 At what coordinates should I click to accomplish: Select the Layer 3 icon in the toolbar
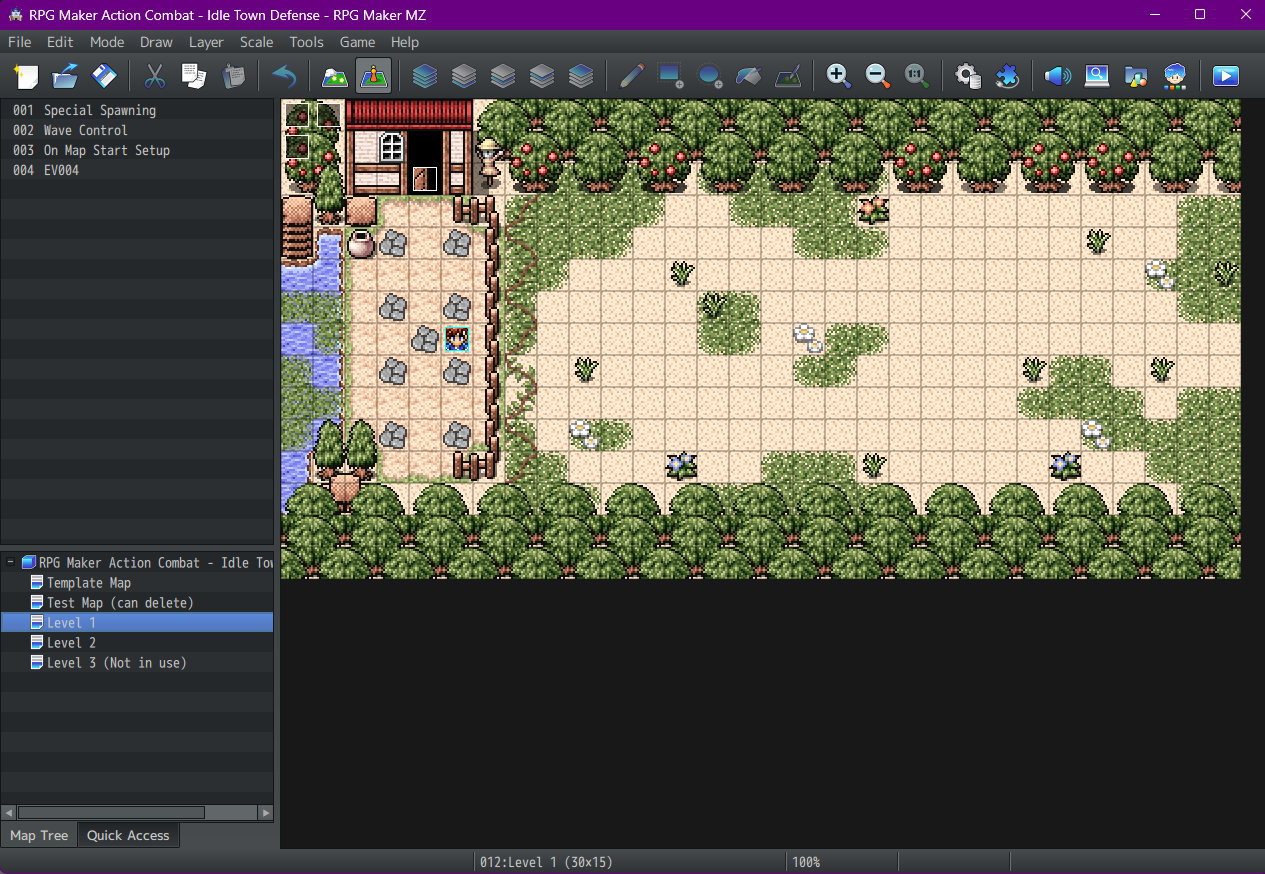point(542,76)
